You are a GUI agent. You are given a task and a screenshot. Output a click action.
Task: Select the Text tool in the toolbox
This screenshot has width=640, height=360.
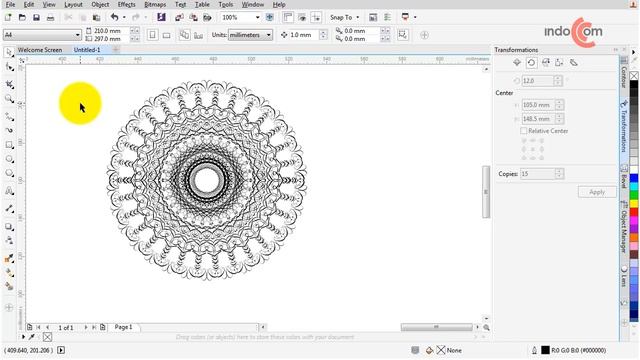coord(9,191)
